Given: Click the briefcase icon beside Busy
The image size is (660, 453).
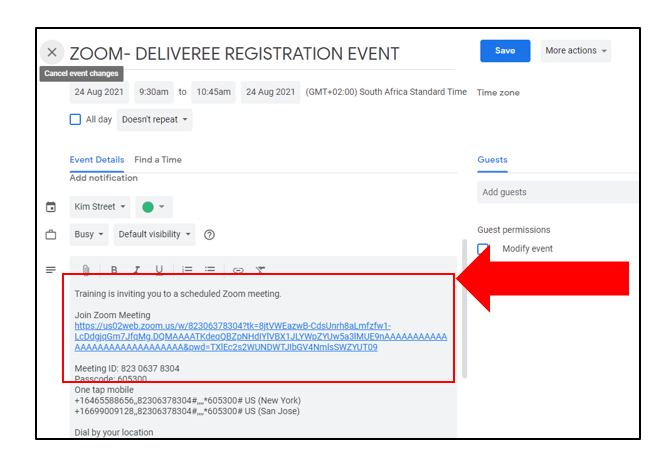Looking at the screenshot, I should (51, 234).
